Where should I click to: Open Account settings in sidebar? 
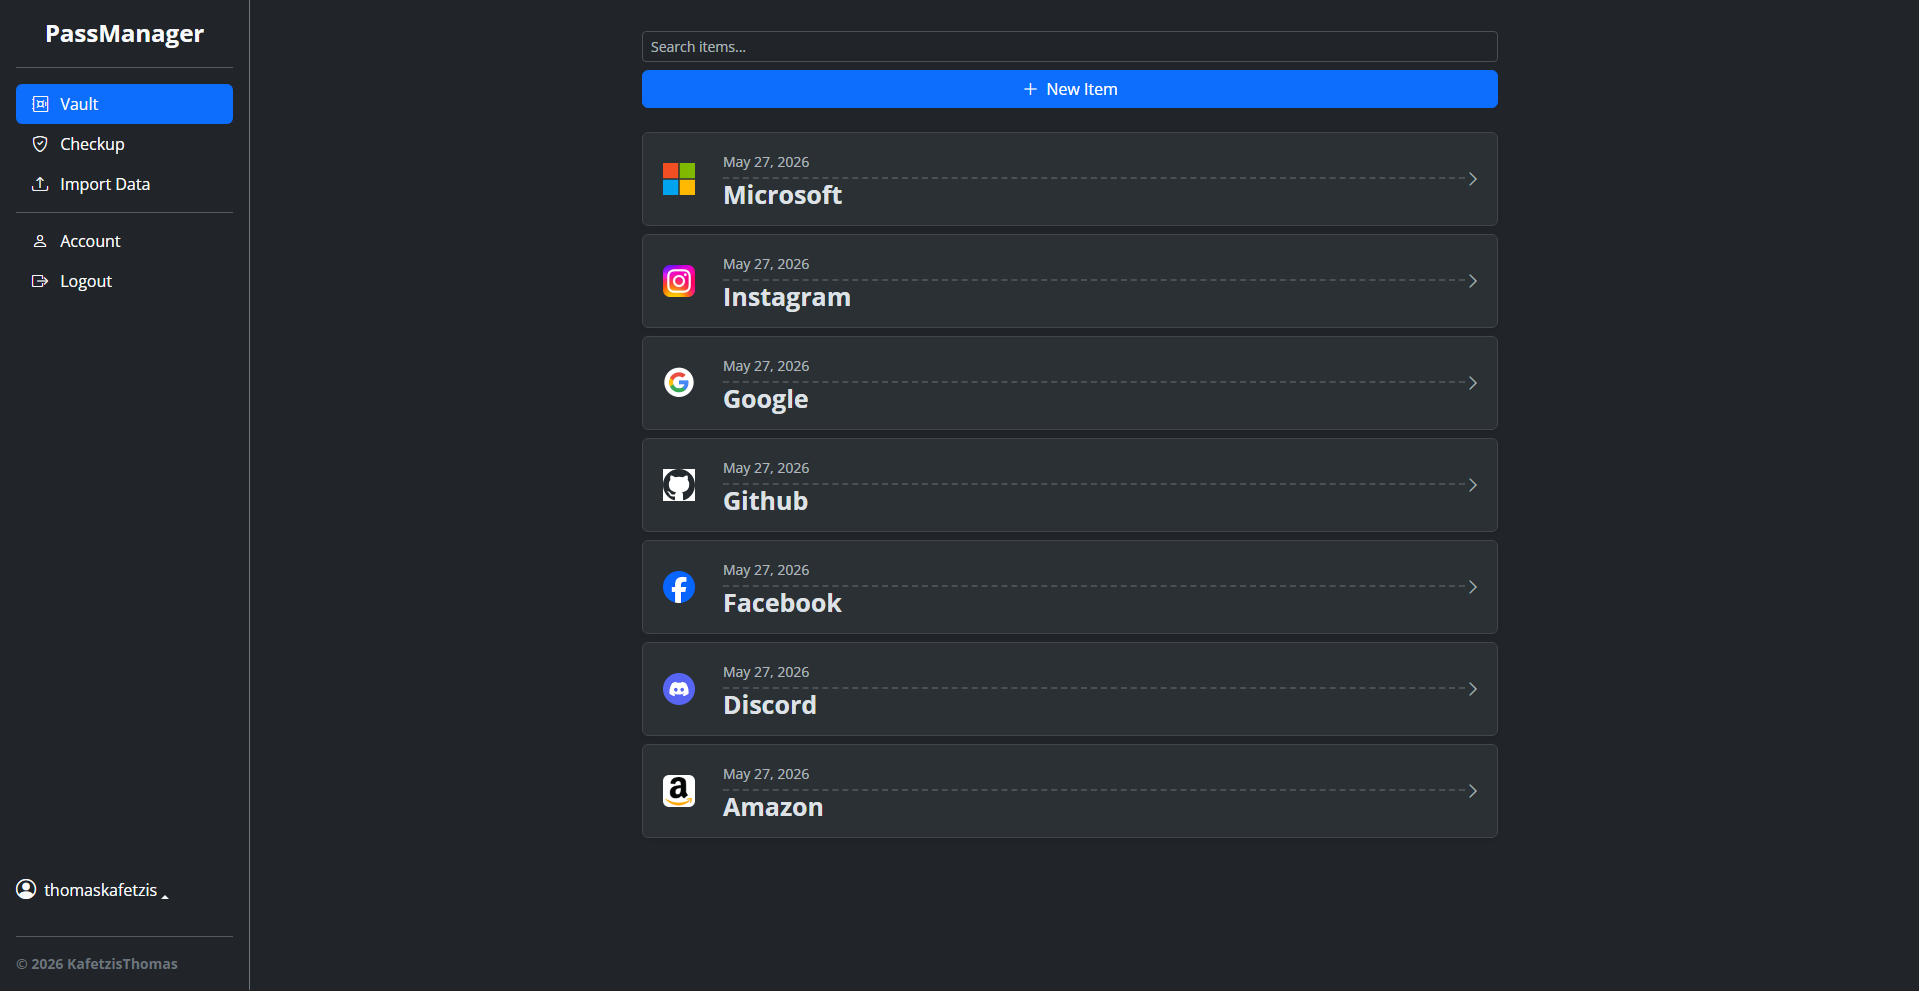(x=124, y=241)
